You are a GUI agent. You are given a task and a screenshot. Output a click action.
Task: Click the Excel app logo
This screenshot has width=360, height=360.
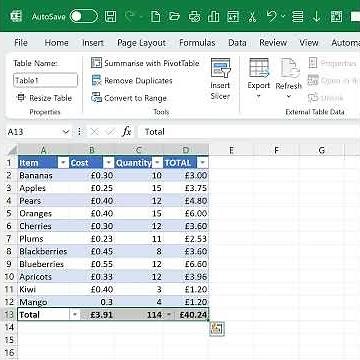click(x=16, y=16)
